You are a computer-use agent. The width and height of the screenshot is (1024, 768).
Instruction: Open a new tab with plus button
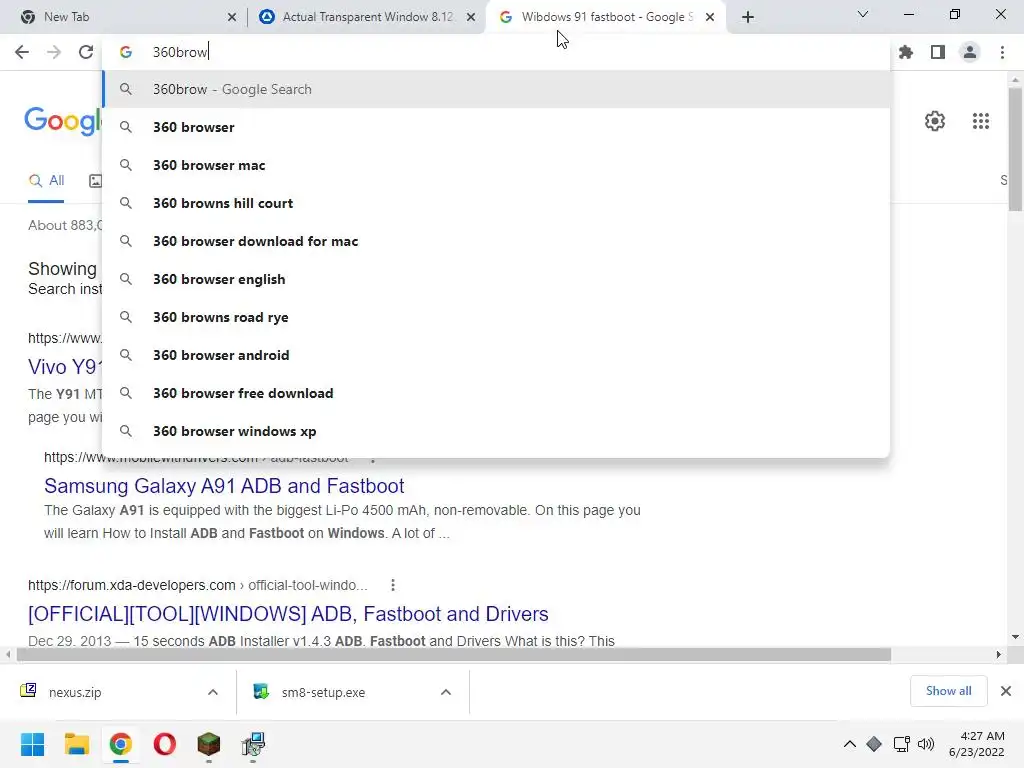click(748, 17)
